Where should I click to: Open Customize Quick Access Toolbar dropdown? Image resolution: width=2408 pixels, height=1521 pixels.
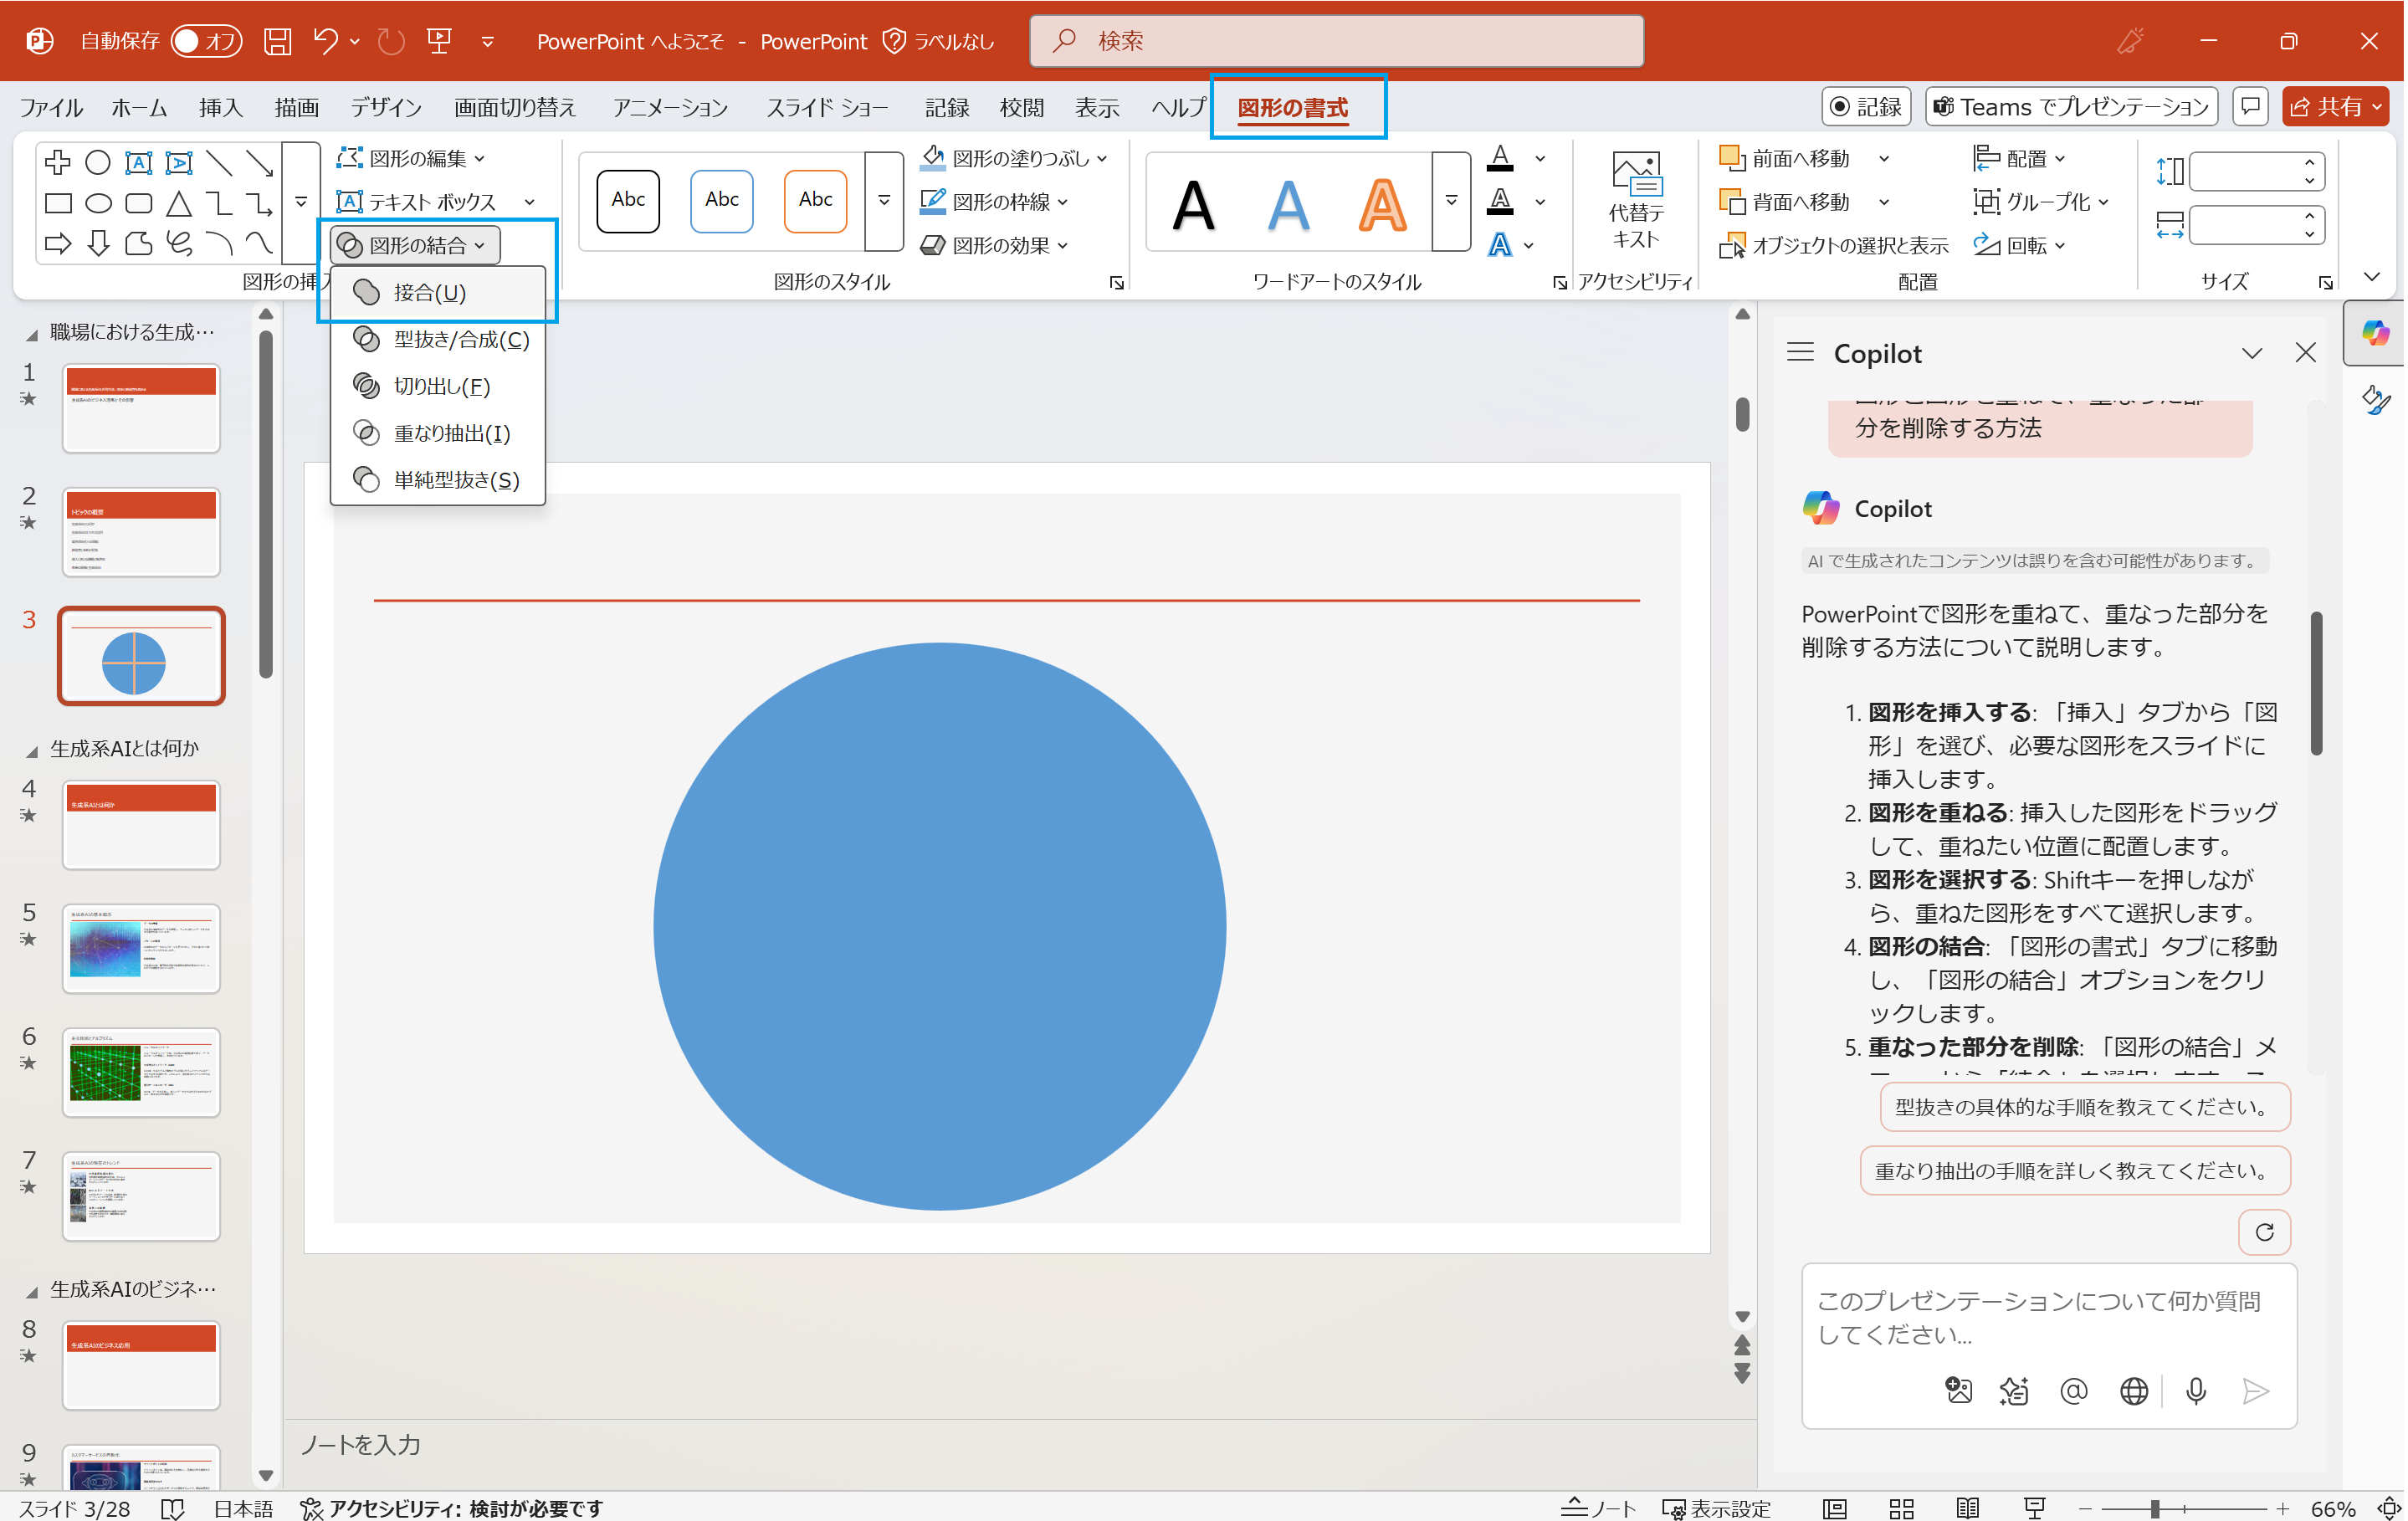[x=487, y=41]
